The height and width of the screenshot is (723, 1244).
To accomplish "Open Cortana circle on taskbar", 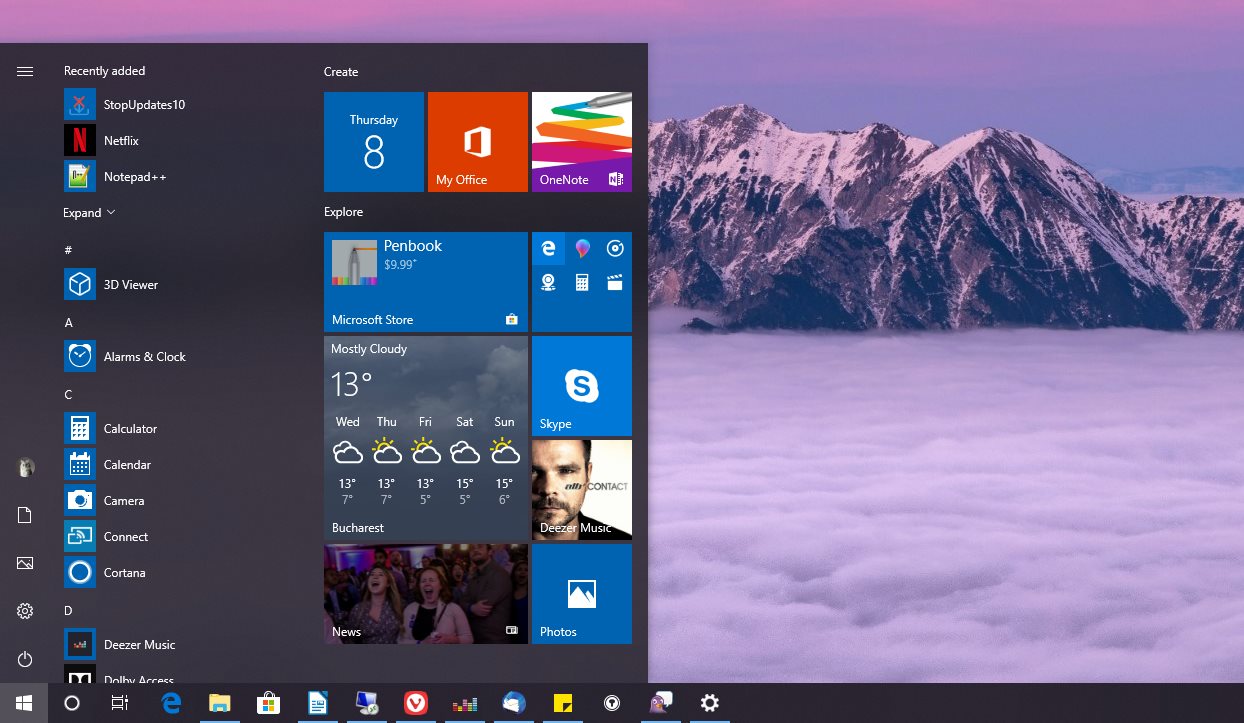I will pyautogui.click(x=72, y=703).
